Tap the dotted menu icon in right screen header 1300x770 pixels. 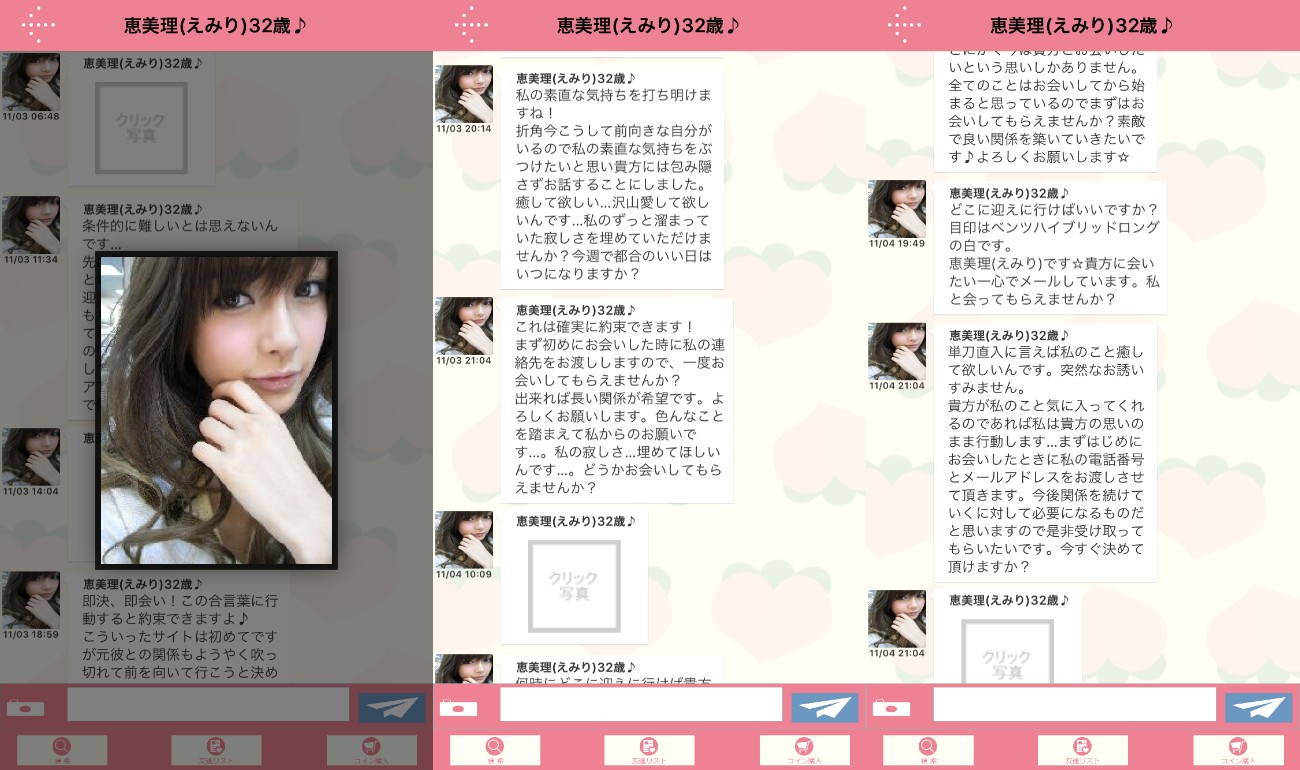pyautogui.click(x=905, y=25)
